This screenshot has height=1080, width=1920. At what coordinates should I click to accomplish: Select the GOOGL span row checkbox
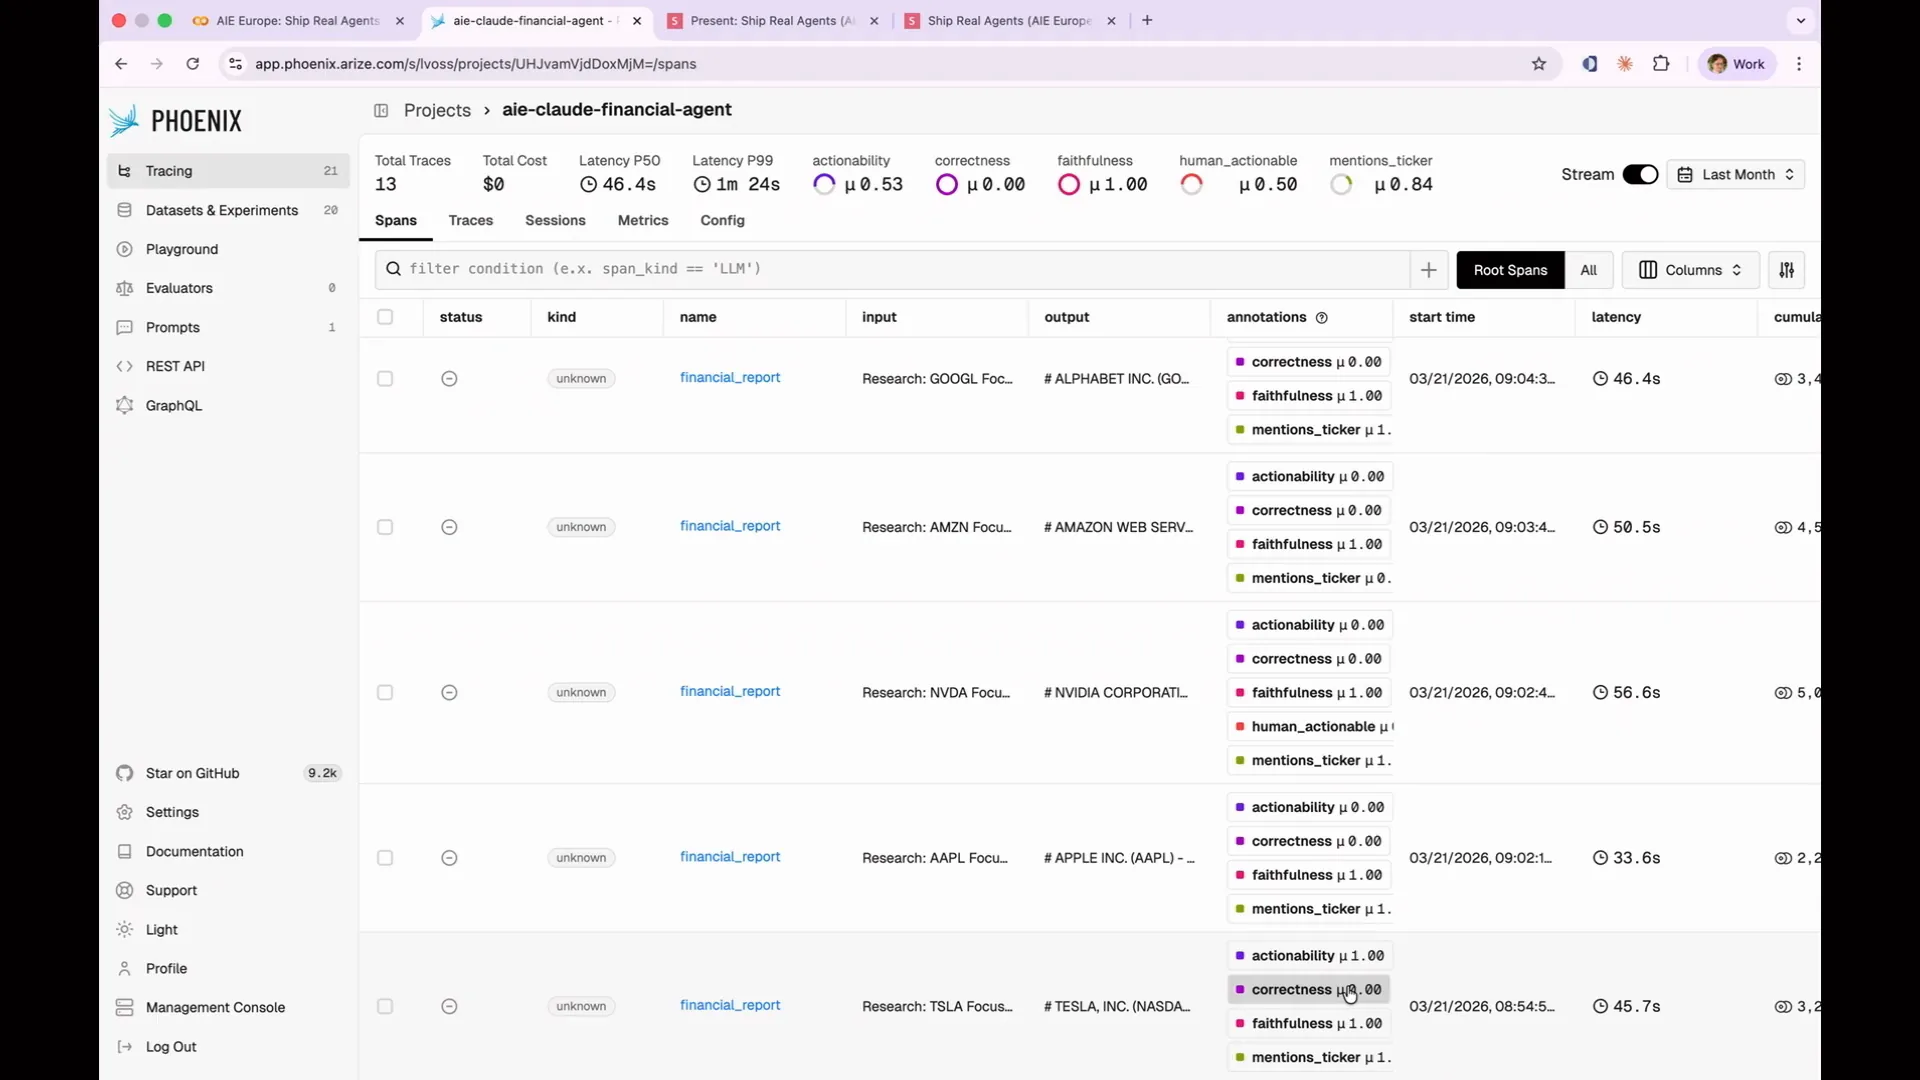pos(385,379)
